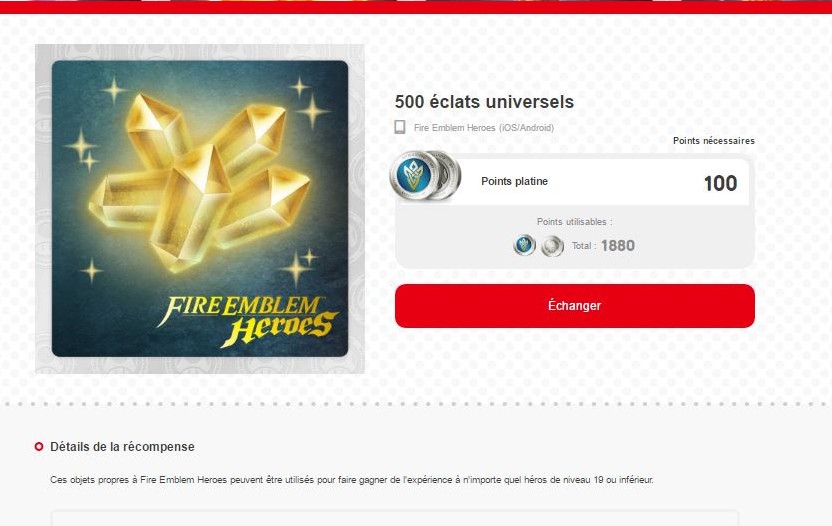Click the 'Fire Emblem Heroes (iOS/Android)' label
The width and height of the screenshot is (832, 526).
point(484,127)
